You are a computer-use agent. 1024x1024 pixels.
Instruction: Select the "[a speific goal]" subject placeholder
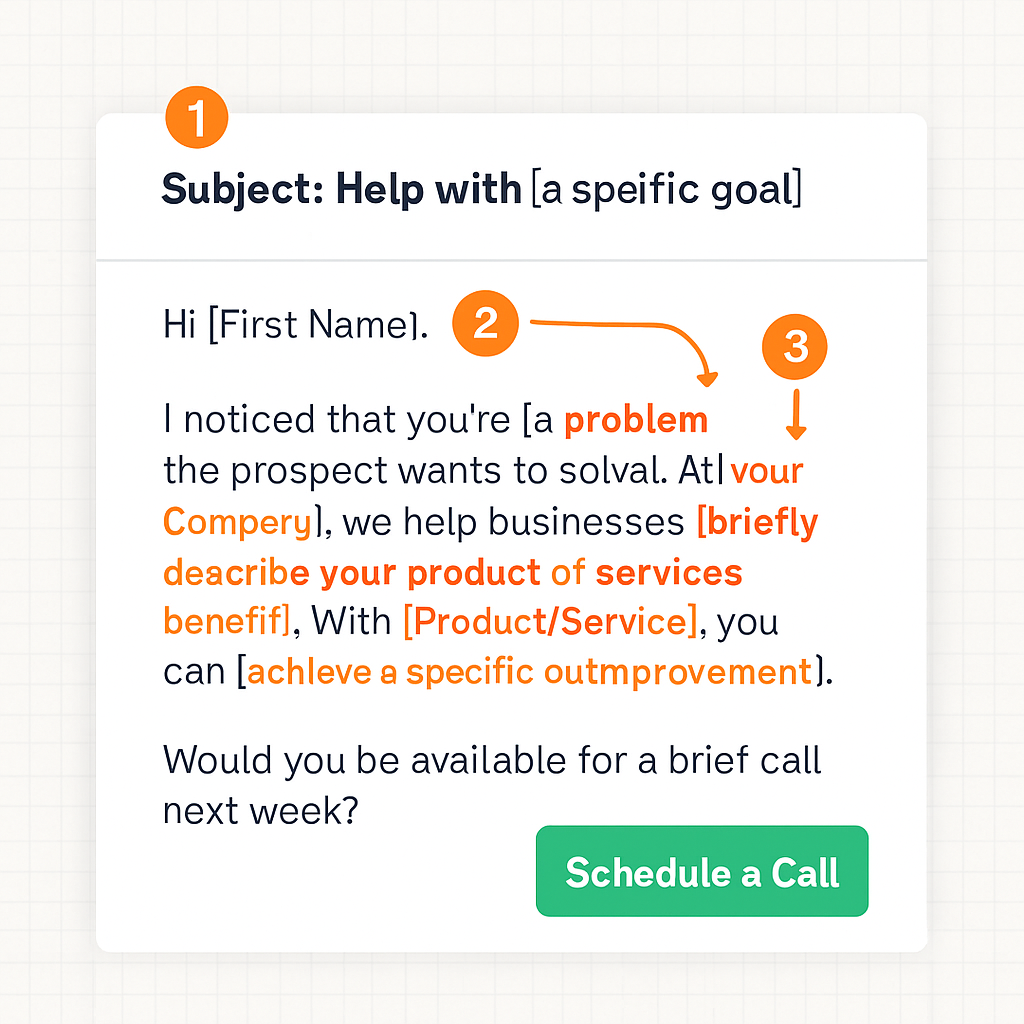pos(666,189)
